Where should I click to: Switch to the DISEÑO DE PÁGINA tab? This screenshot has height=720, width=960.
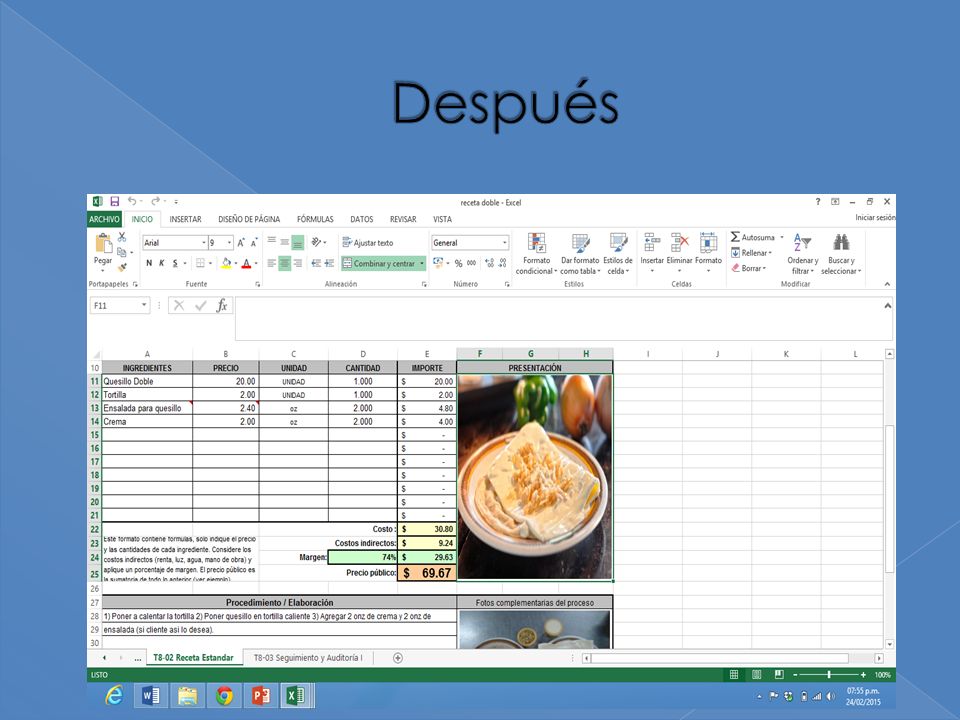(249, 219)
